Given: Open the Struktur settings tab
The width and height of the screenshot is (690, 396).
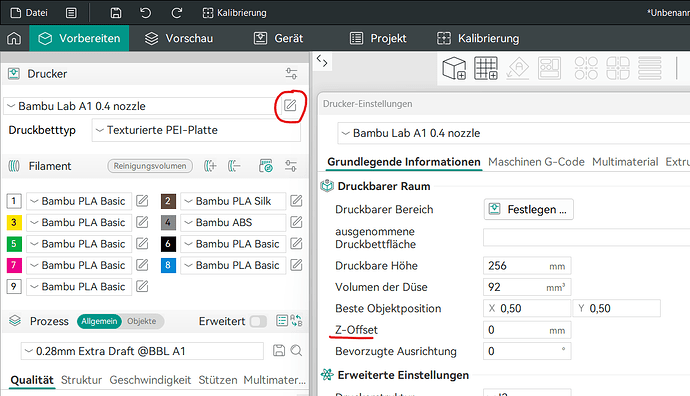Looking at the screenshot, I should click(x=81, y=380).
